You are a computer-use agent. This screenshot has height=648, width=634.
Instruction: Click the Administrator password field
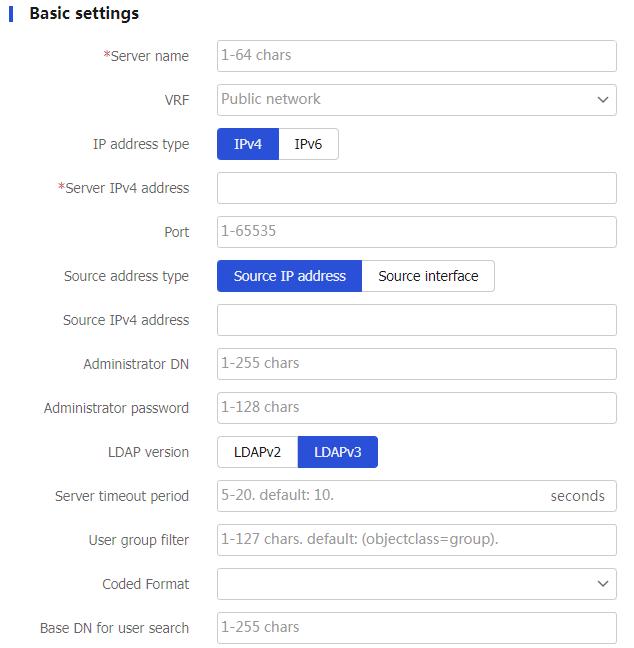pyautogui.click(x=417, y=408)
